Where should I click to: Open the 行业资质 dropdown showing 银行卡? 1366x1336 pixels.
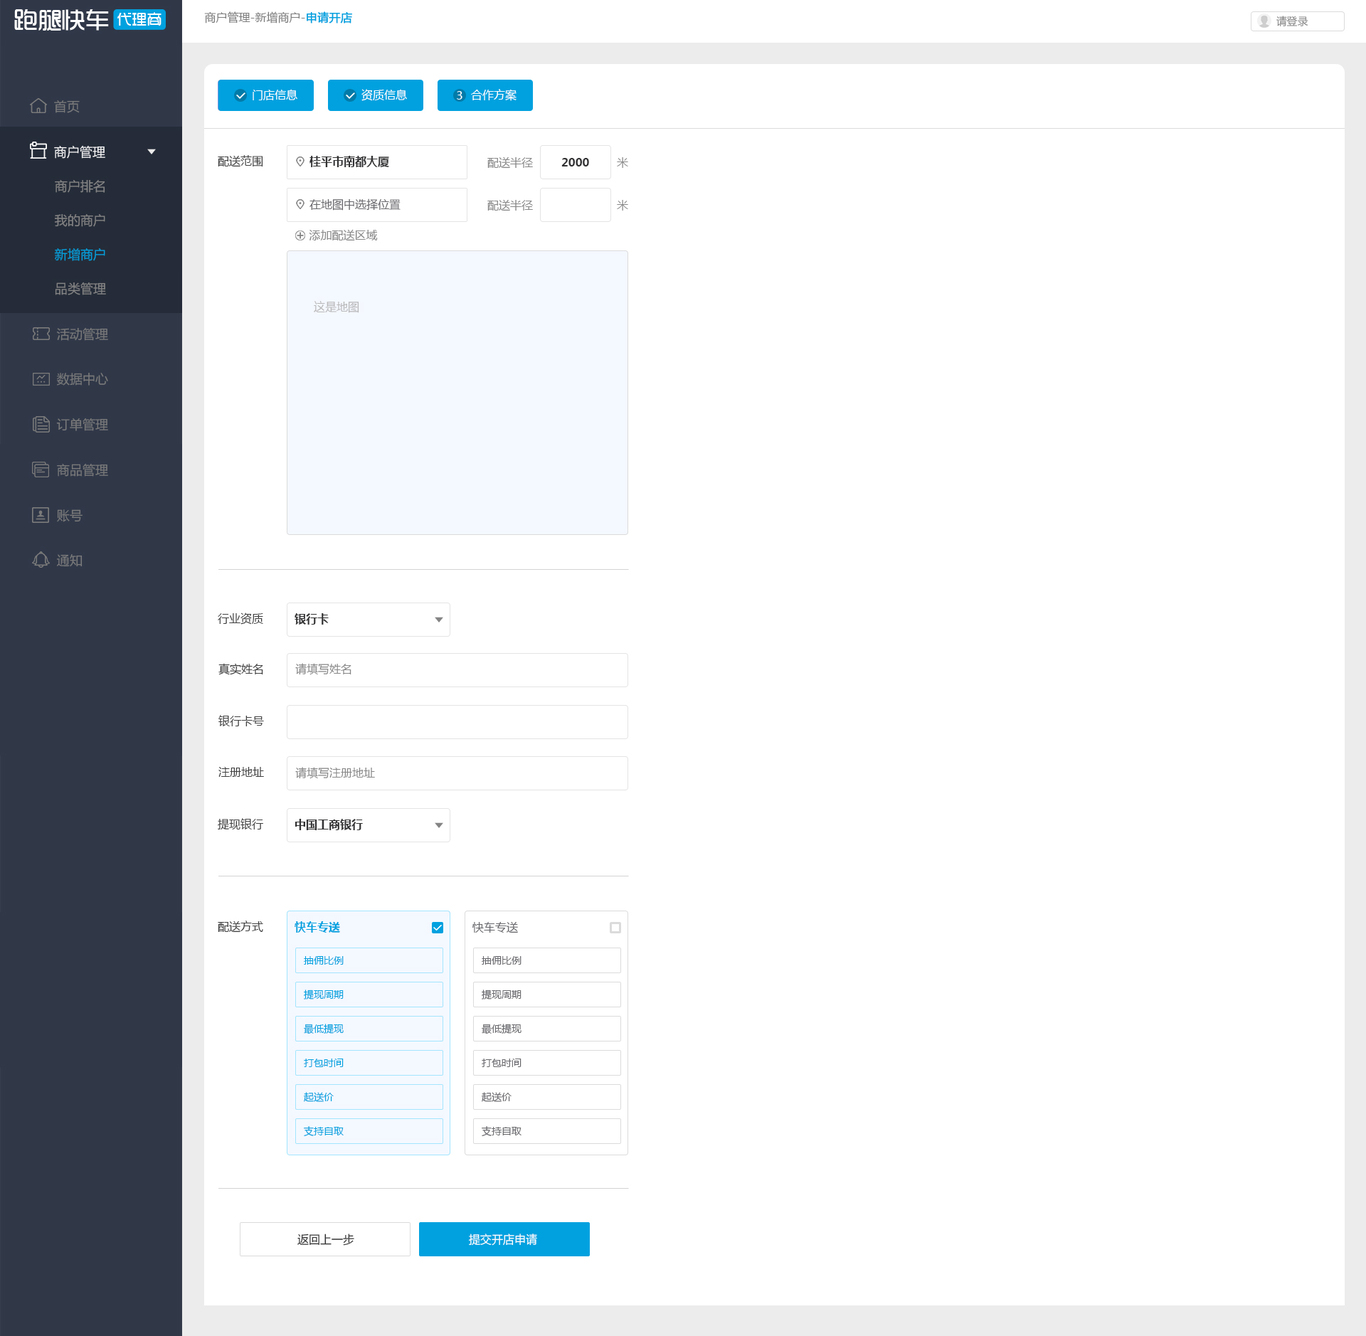point(368,619)
